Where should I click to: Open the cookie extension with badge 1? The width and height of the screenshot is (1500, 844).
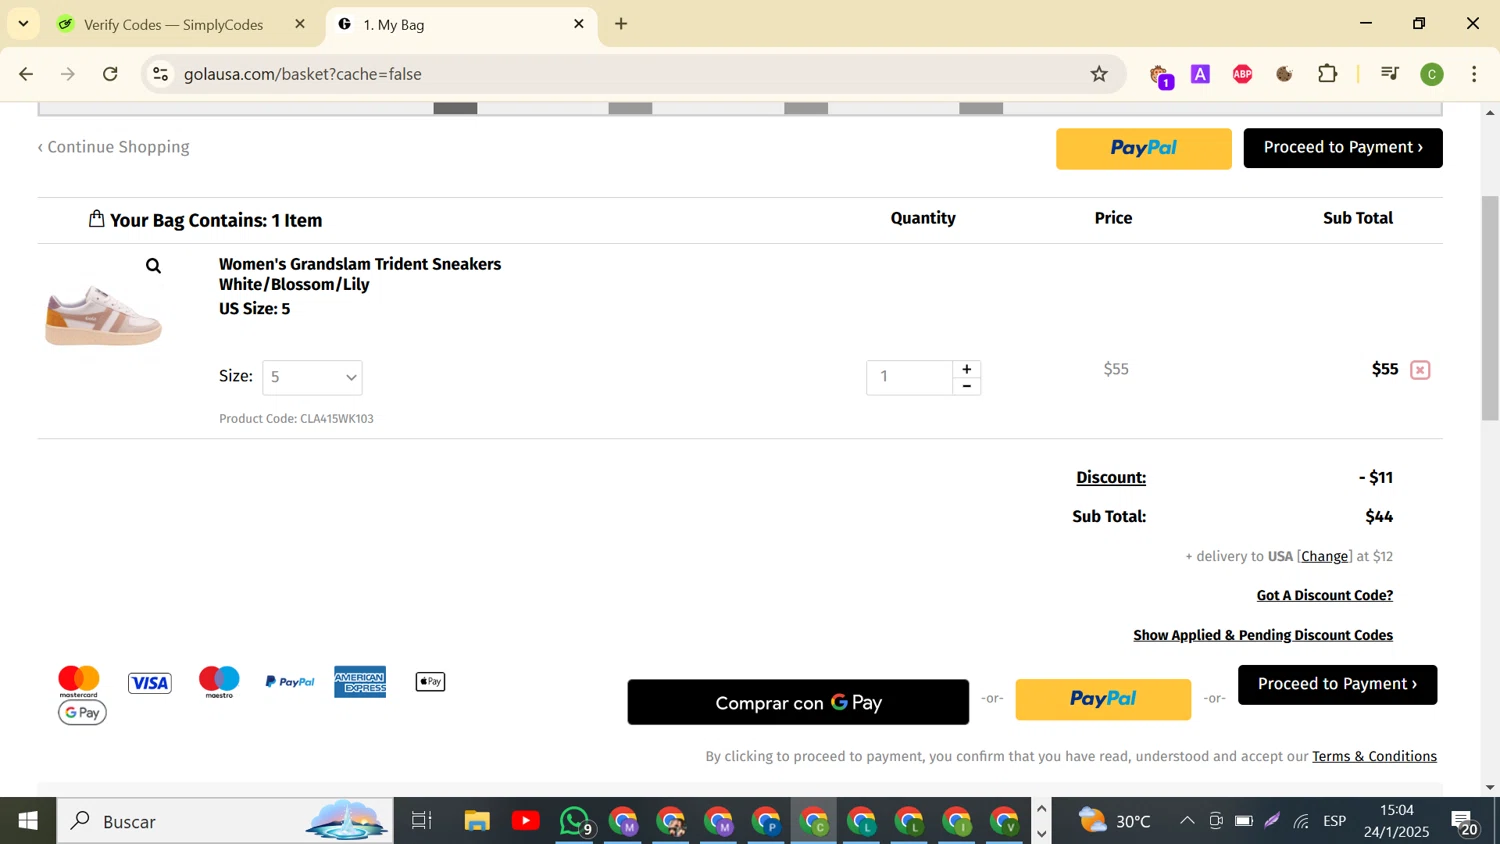[1160, 75]
